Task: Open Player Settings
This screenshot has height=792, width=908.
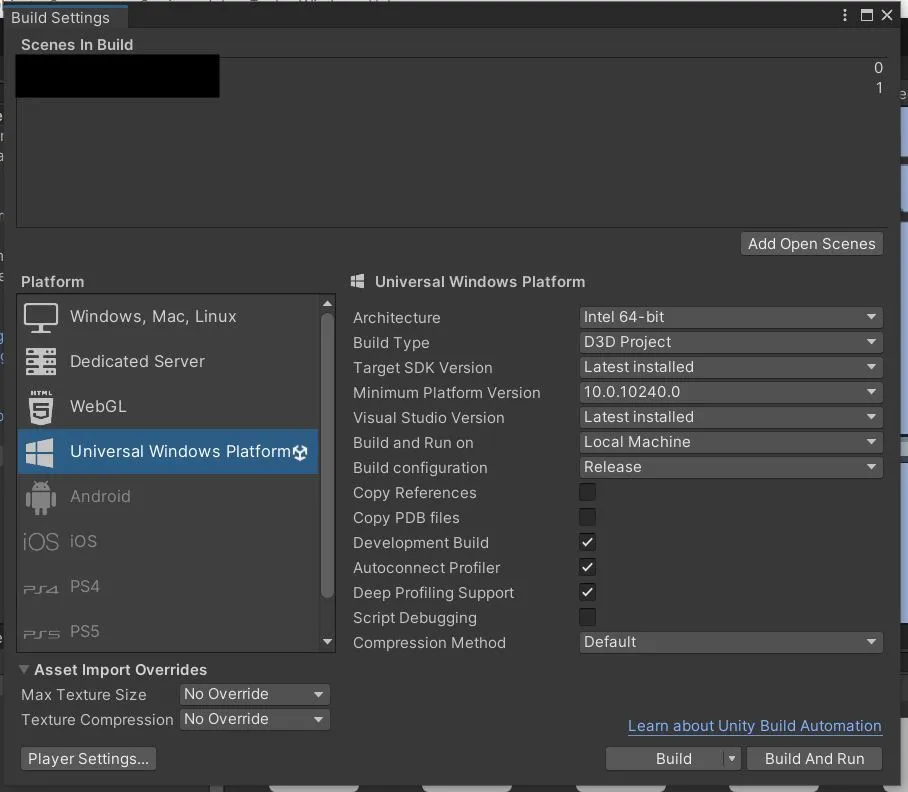Action: pos(88,758)
